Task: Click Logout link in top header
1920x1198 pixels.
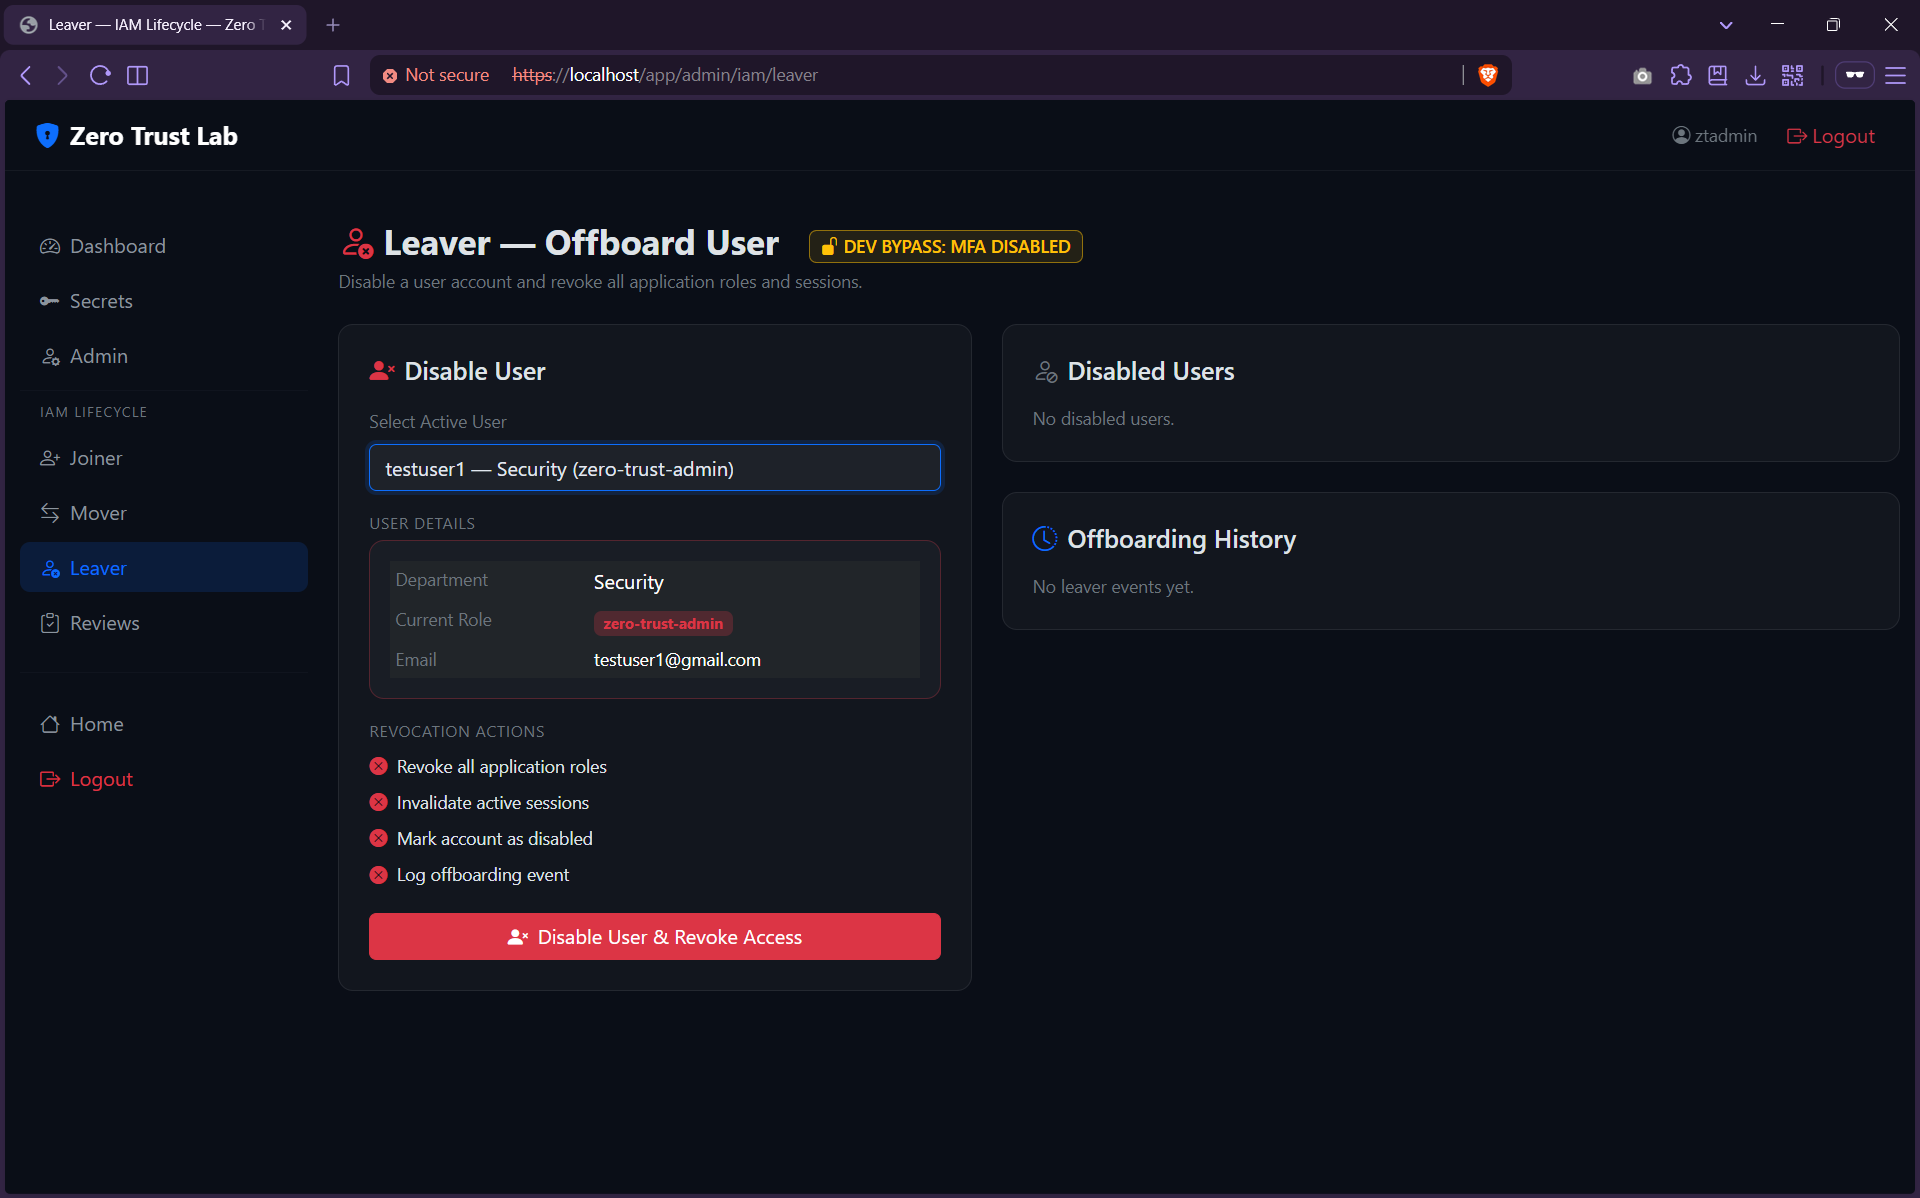Action: click(x=1831, y=136)
